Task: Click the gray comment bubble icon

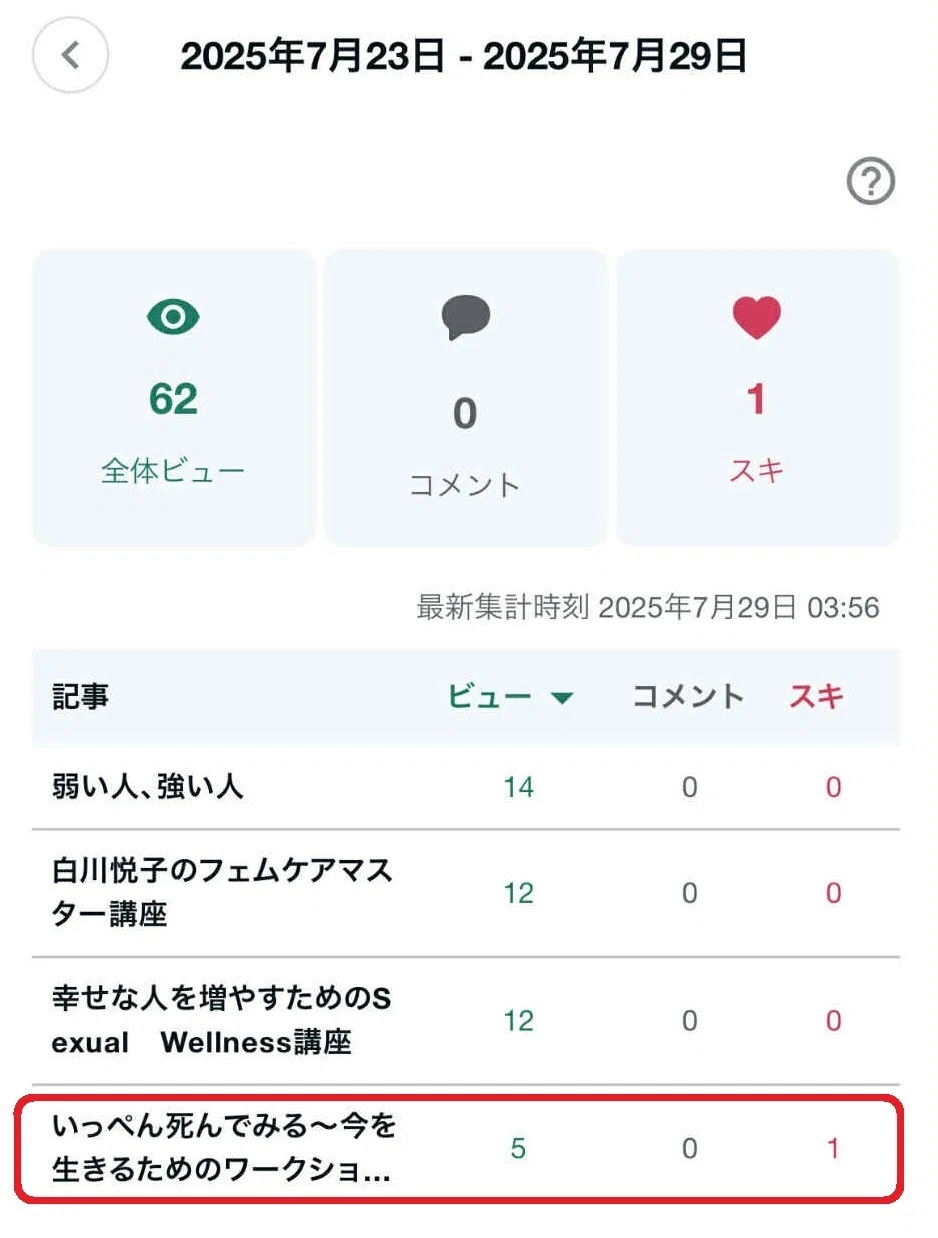Action: pos(465,318)
